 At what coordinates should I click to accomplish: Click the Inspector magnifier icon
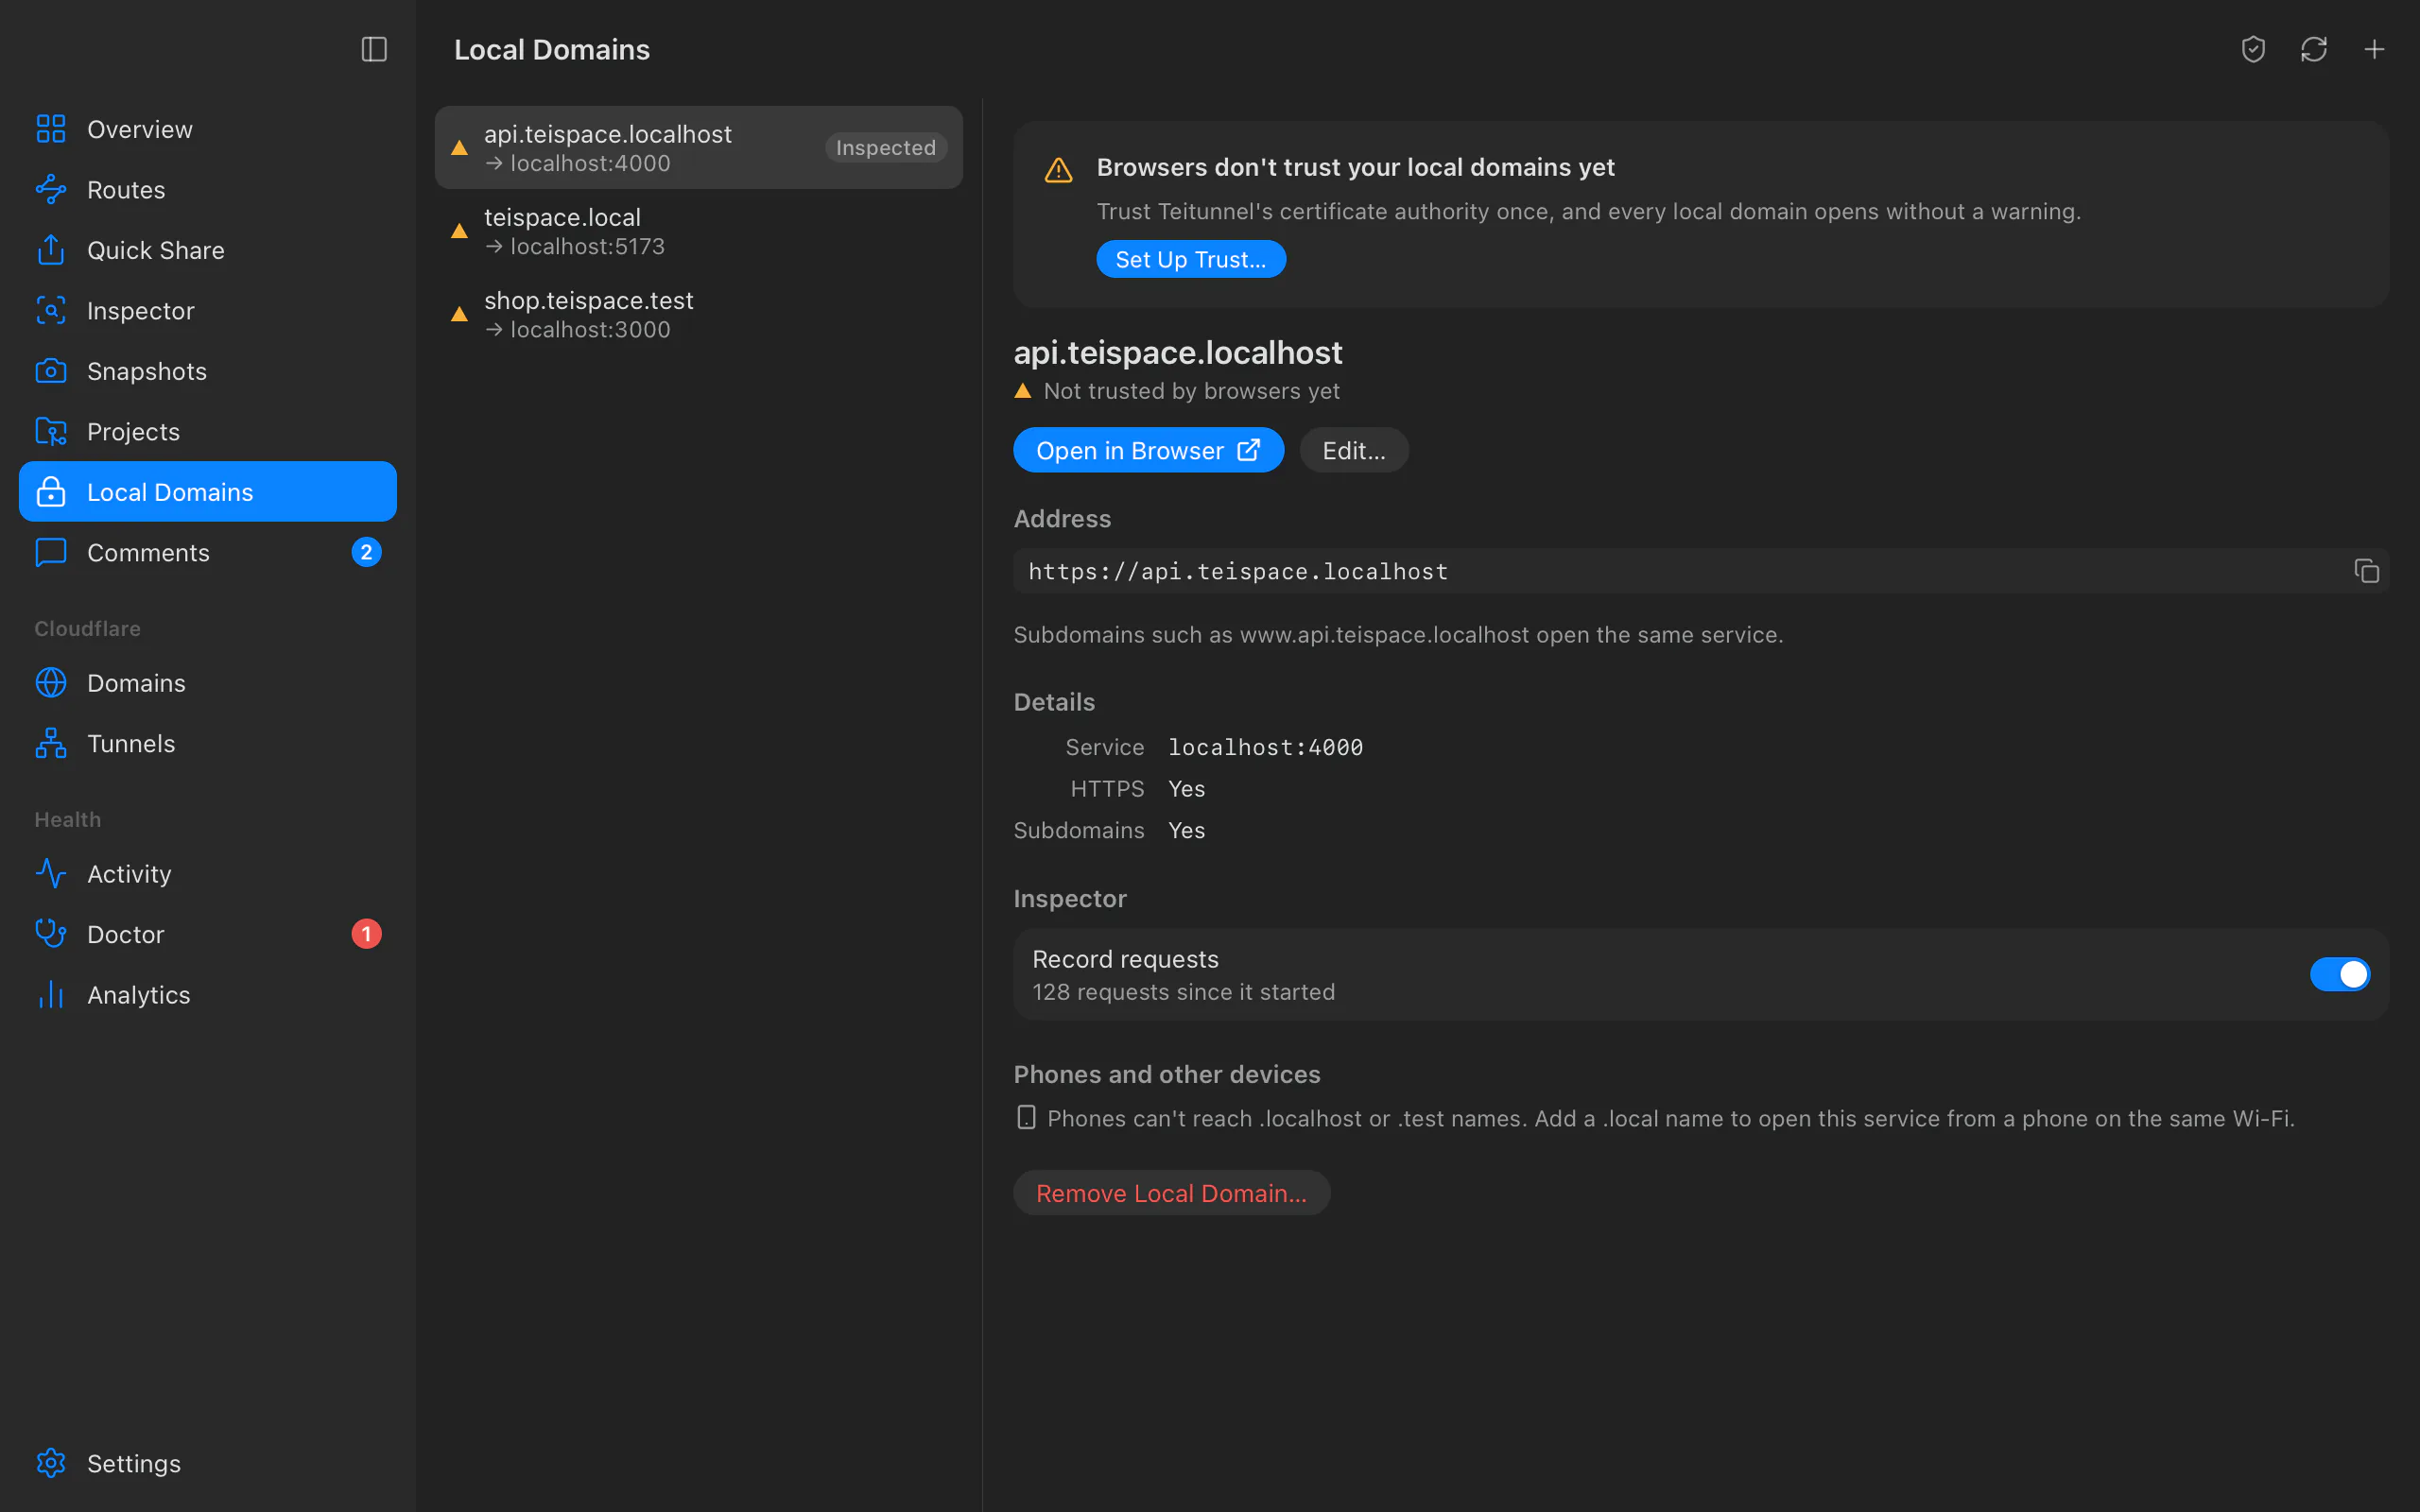pos(51,310)
